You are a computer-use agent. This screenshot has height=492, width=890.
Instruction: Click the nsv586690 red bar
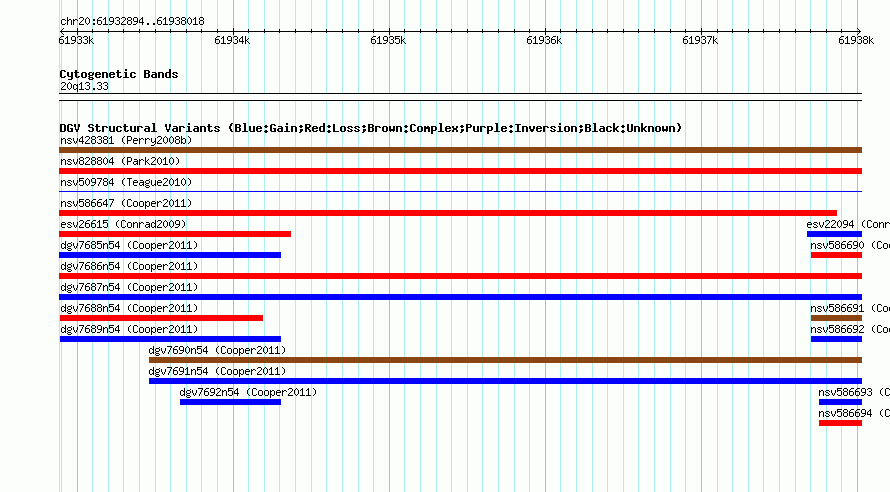coord(837,255)
